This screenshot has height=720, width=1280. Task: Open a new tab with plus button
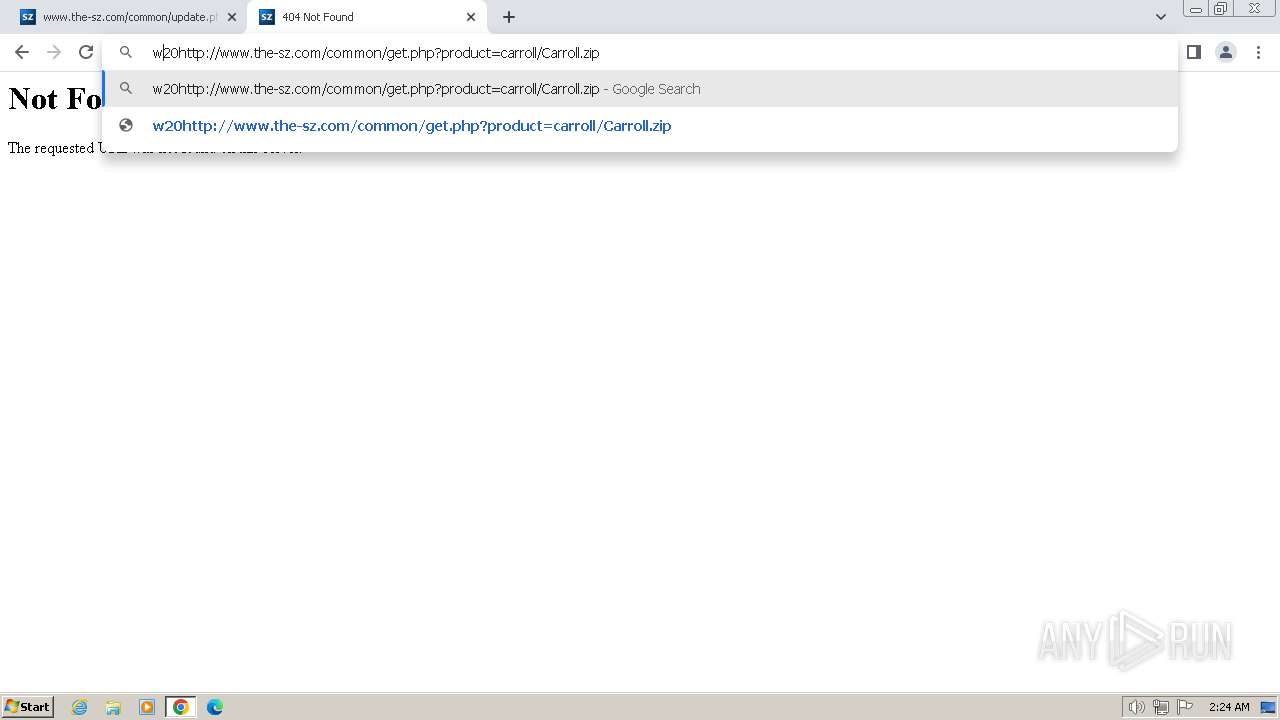click(x=508, y=17)
